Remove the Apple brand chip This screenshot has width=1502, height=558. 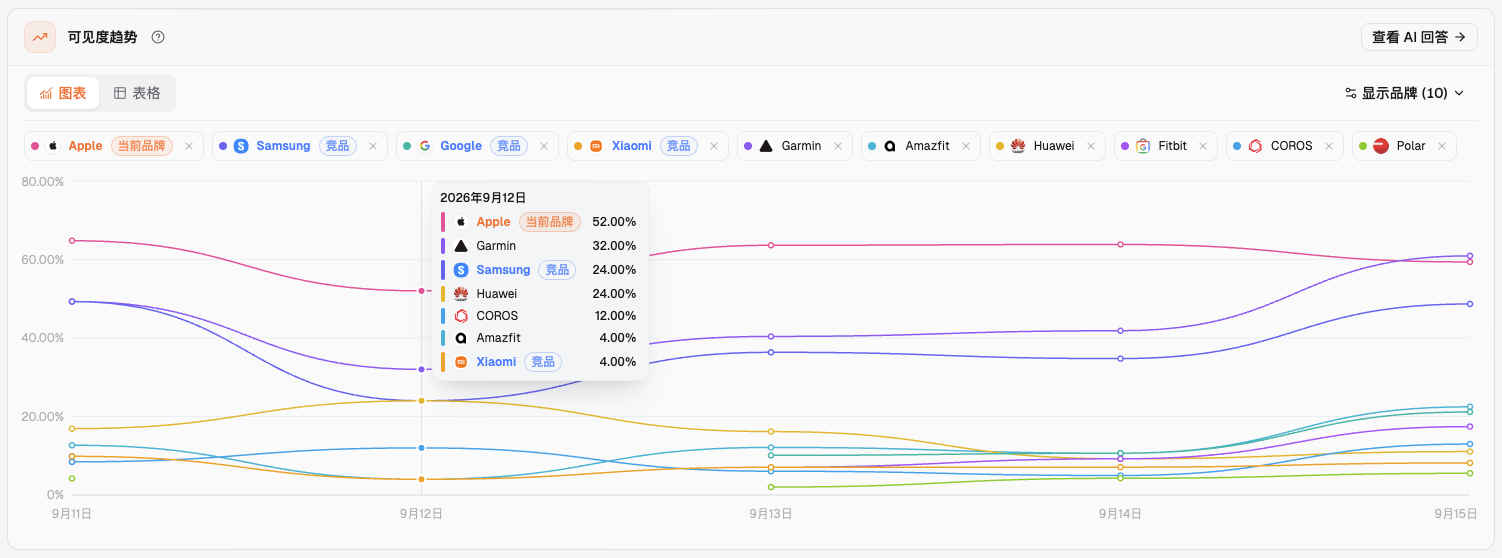click(x=189, y=146)
